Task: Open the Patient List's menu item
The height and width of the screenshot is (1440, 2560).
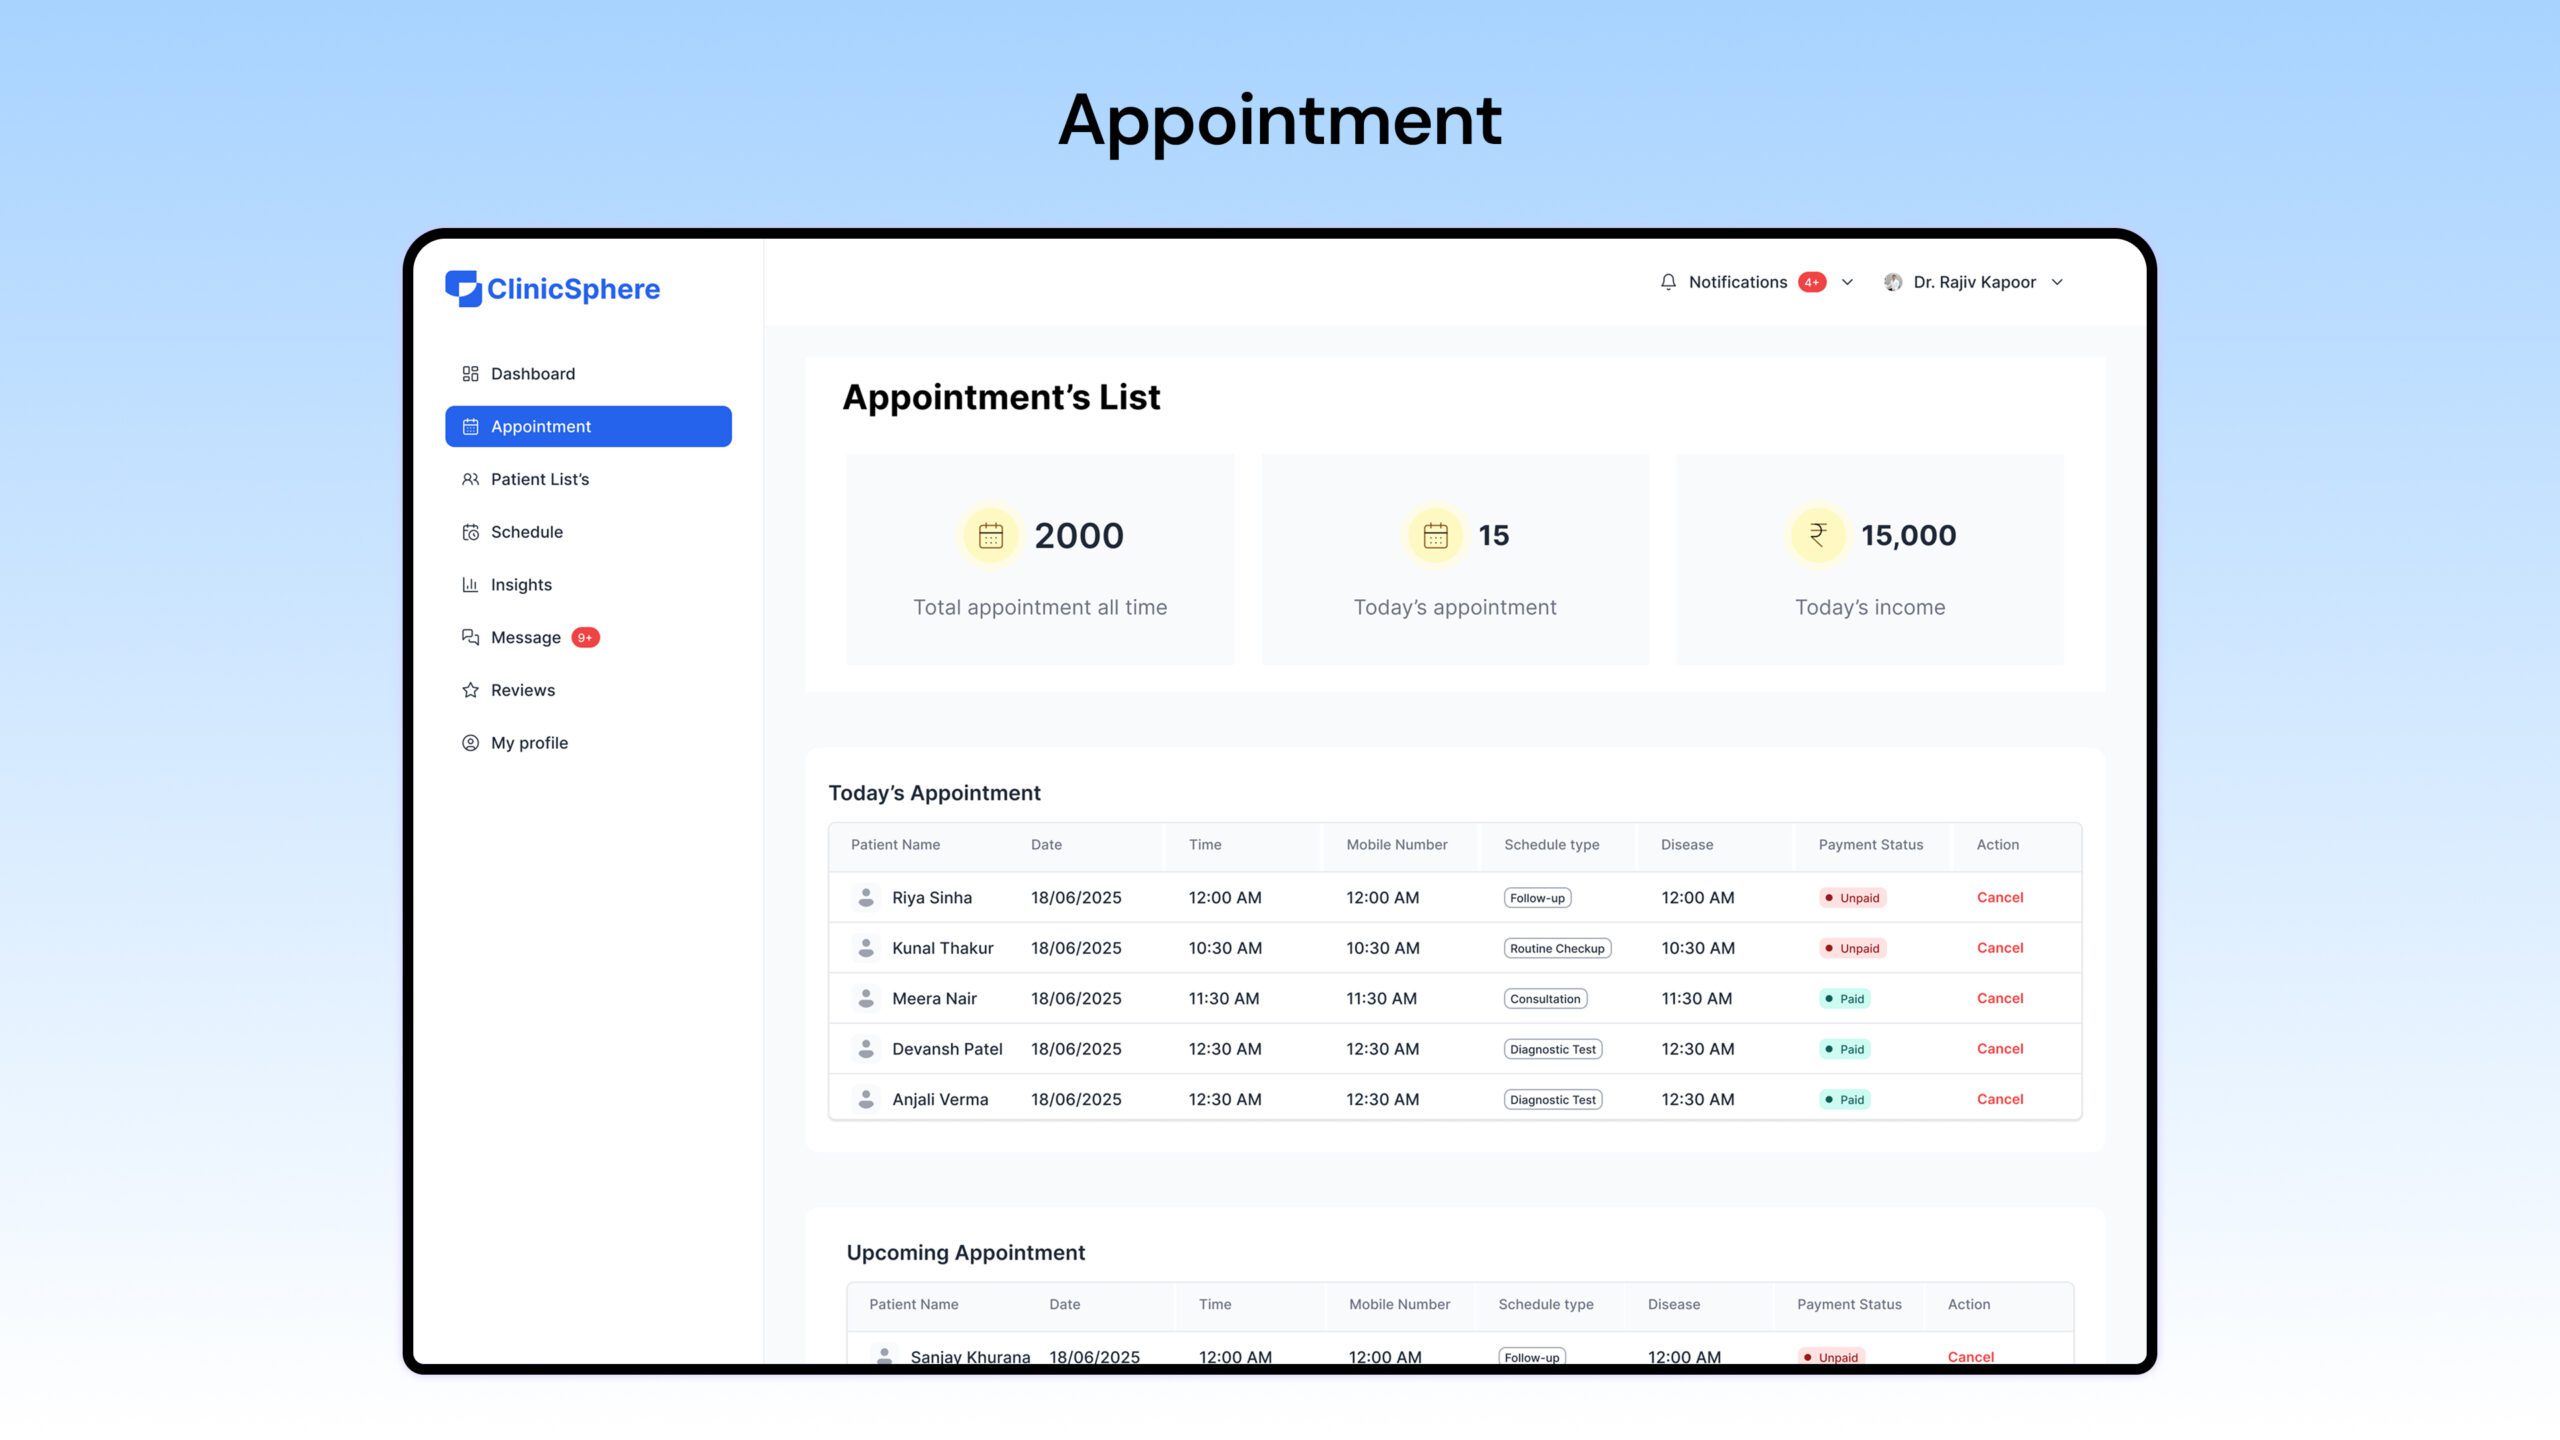Action: coord(539,479)
